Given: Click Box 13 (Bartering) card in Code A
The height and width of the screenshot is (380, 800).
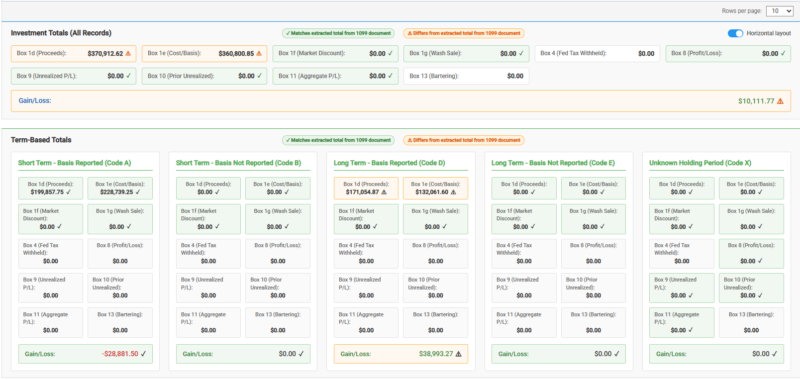Looking at the screenshot, I should click(120, 322).
